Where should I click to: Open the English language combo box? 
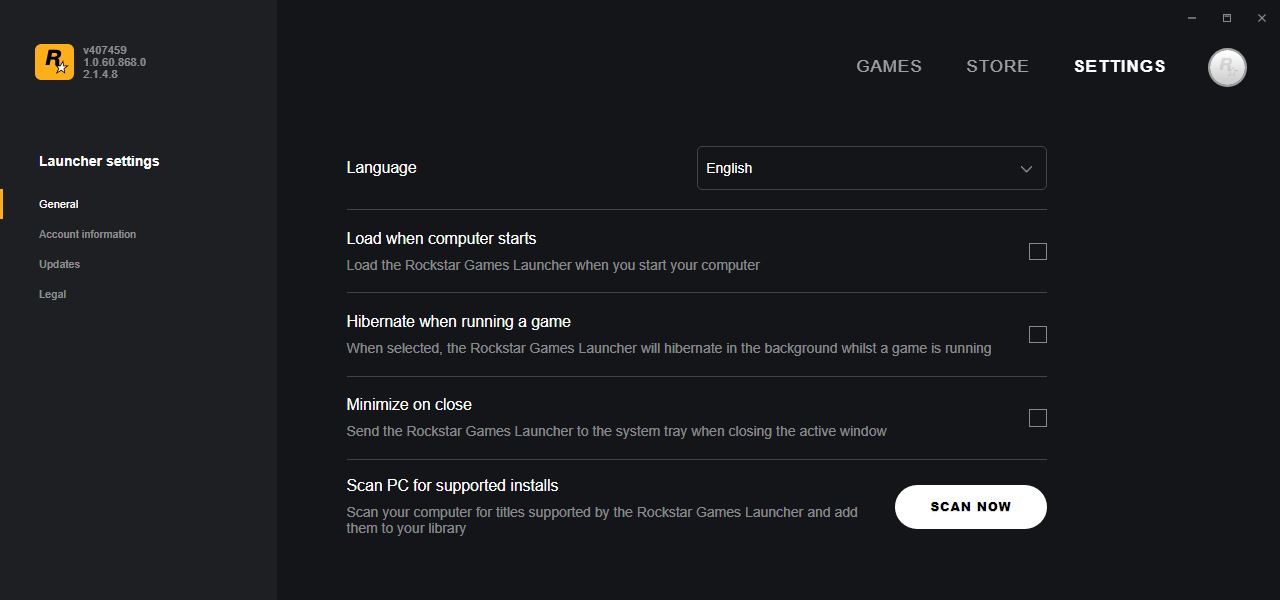872,168
